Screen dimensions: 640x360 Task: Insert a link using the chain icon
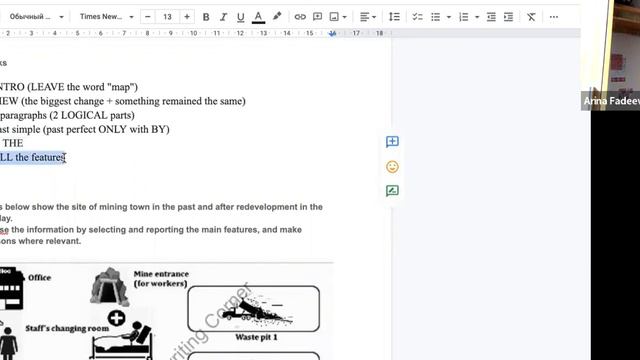pyautogui.click(x=300, y=17)
